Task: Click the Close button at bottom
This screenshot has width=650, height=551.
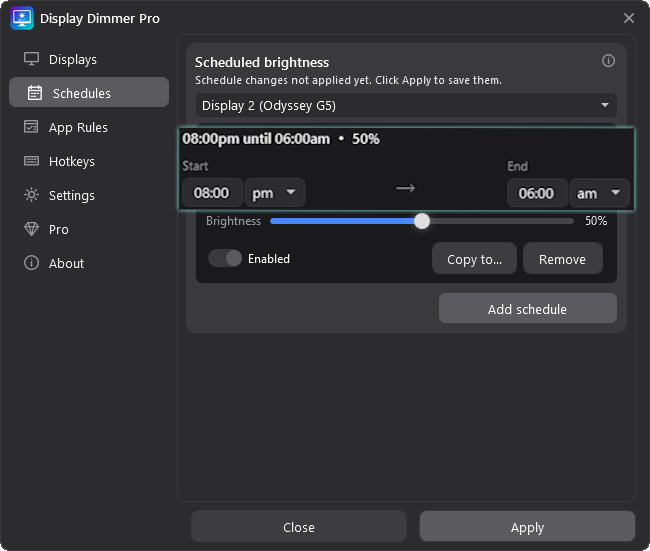Action: point(298,527)
